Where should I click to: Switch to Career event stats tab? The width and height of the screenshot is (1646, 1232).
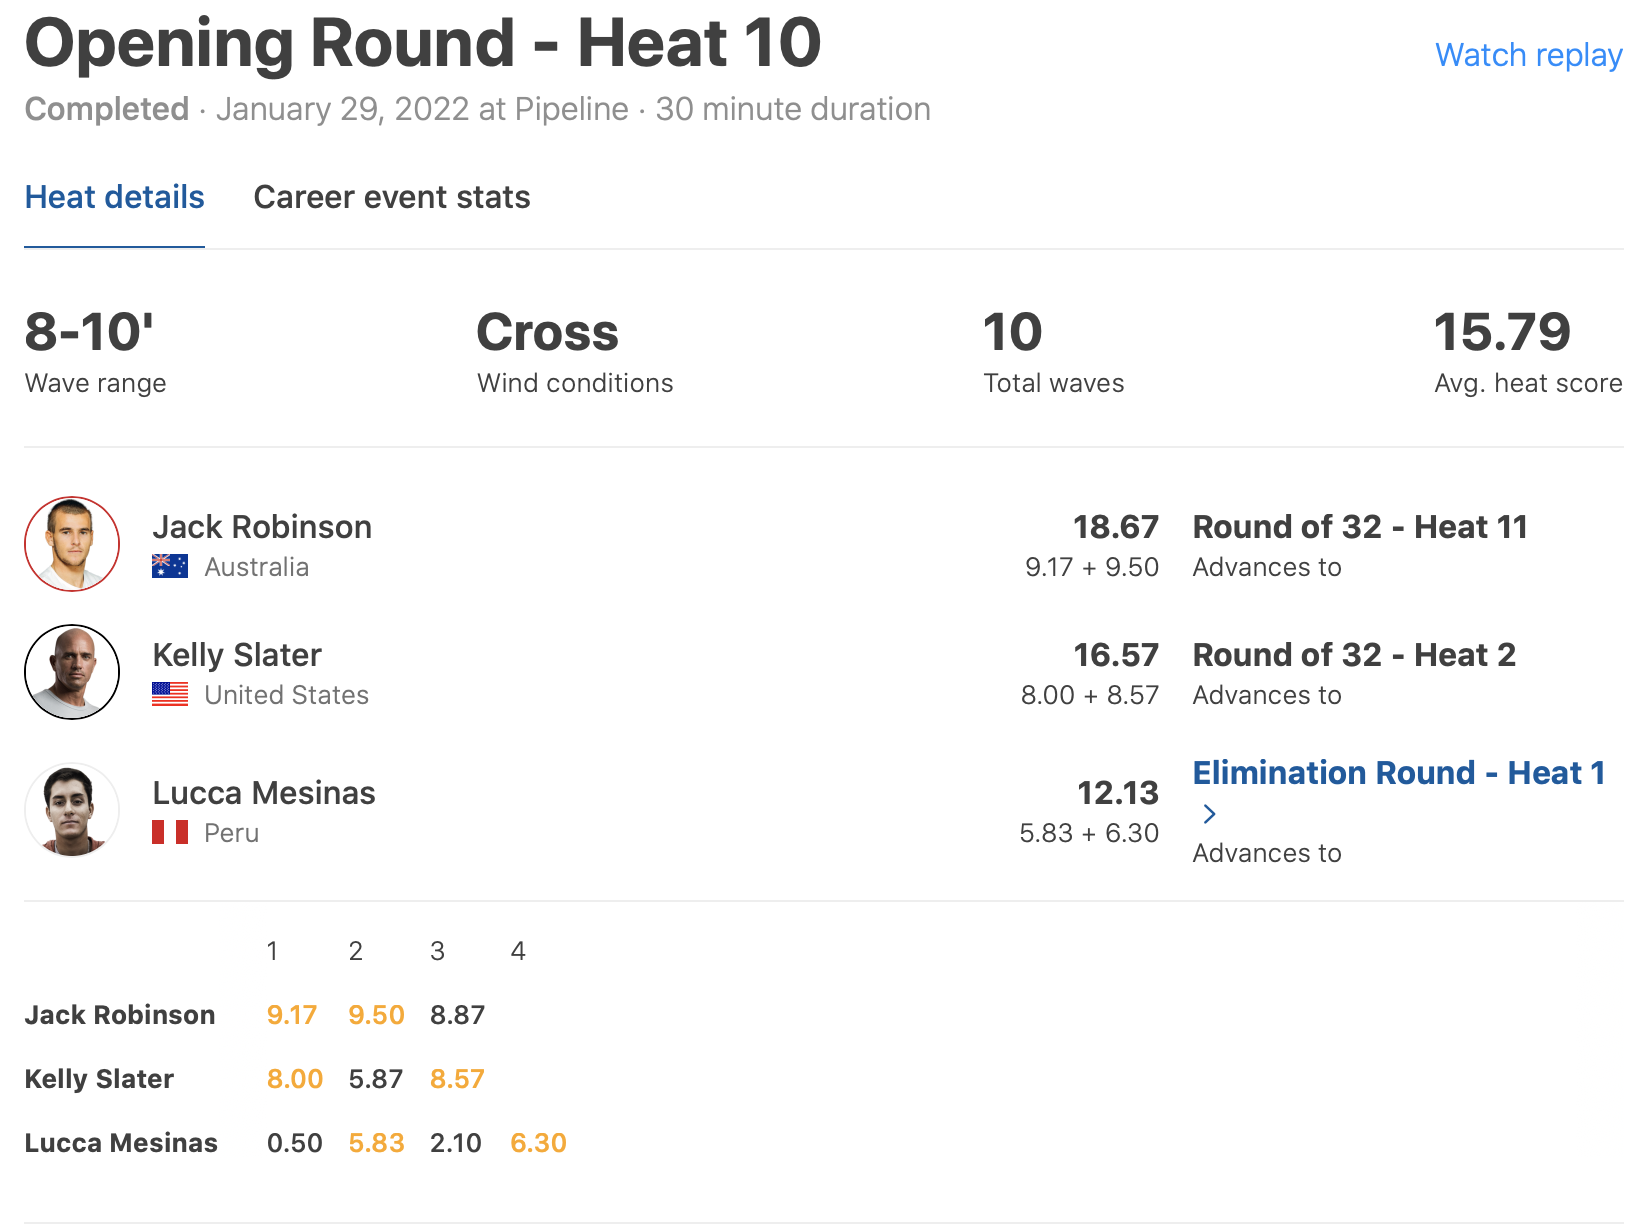tap(392, 197)
